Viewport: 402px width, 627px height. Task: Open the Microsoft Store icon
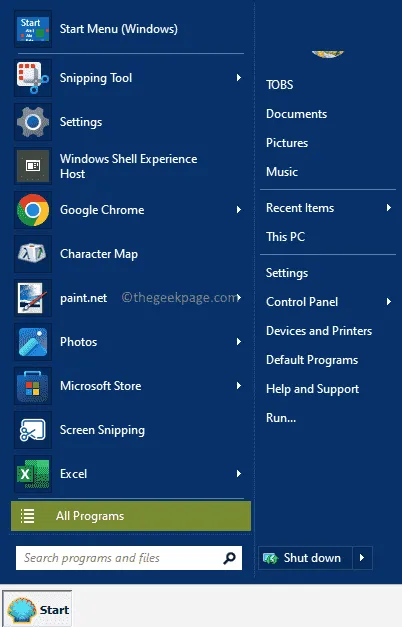coord(33,385)
